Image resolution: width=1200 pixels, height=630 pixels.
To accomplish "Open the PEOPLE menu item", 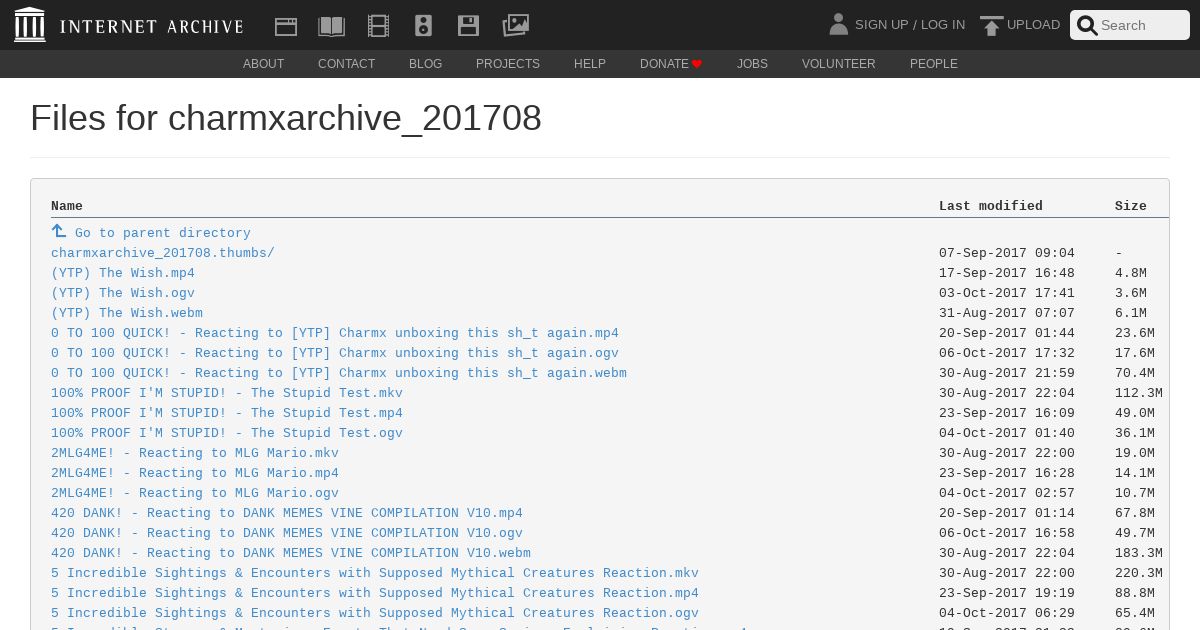I will pos(934,64).
